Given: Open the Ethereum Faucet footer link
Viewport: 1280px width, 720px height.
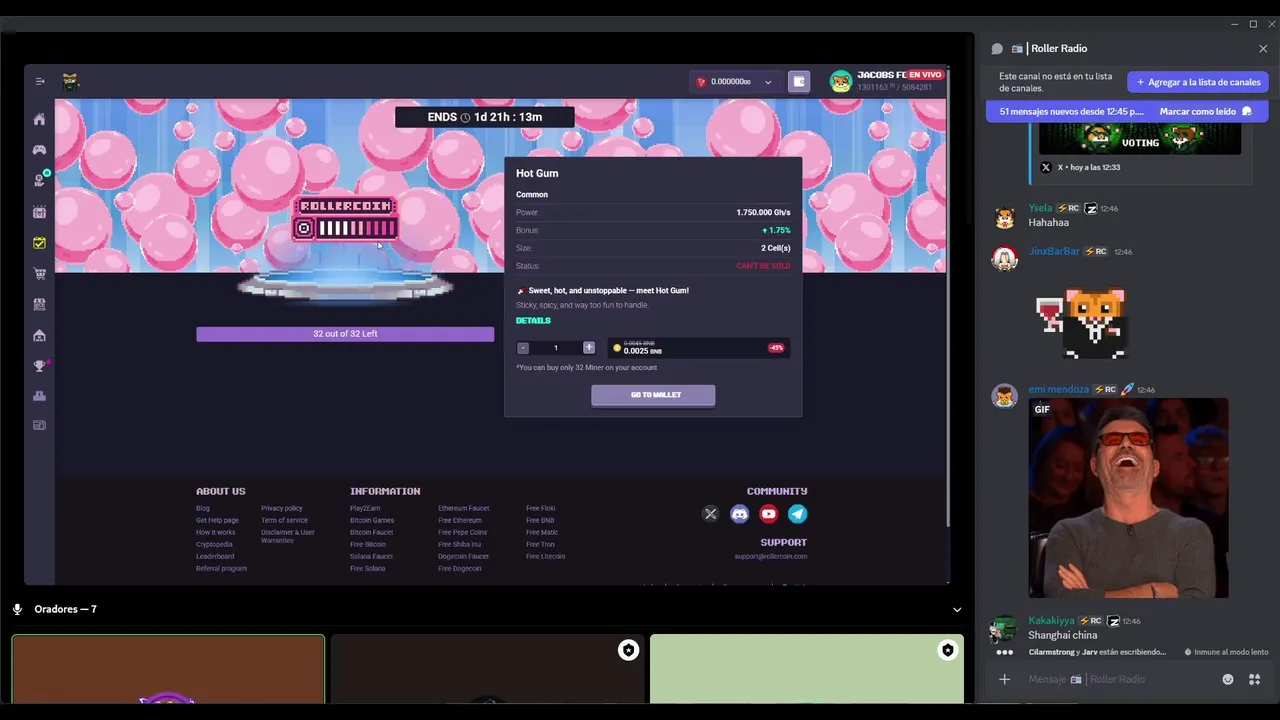Looking at the screenshot, I should coord(463,508).
